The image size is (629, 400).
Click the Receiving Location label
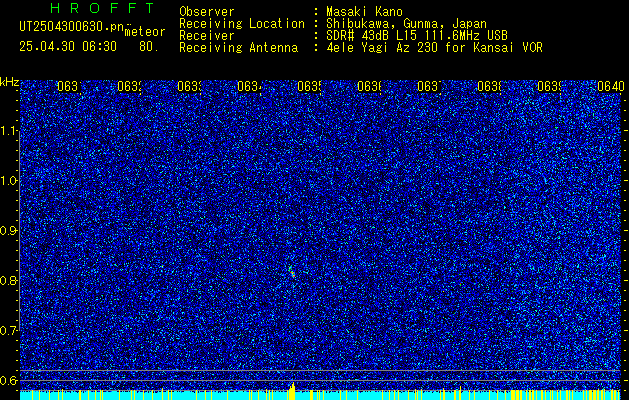[242, 24]
